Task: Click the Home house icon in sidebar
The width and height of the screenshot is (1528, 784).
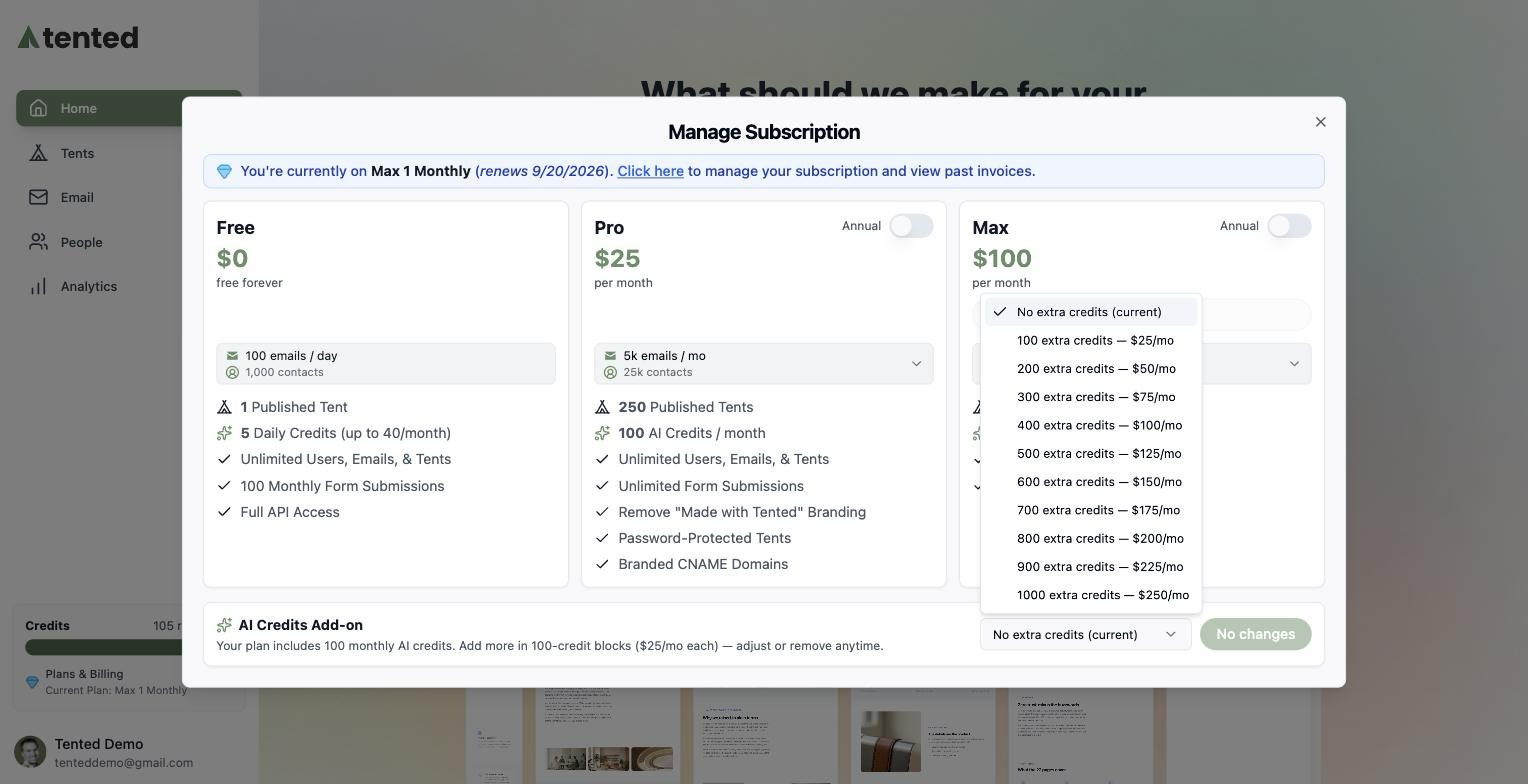Action: pos(38,108)
